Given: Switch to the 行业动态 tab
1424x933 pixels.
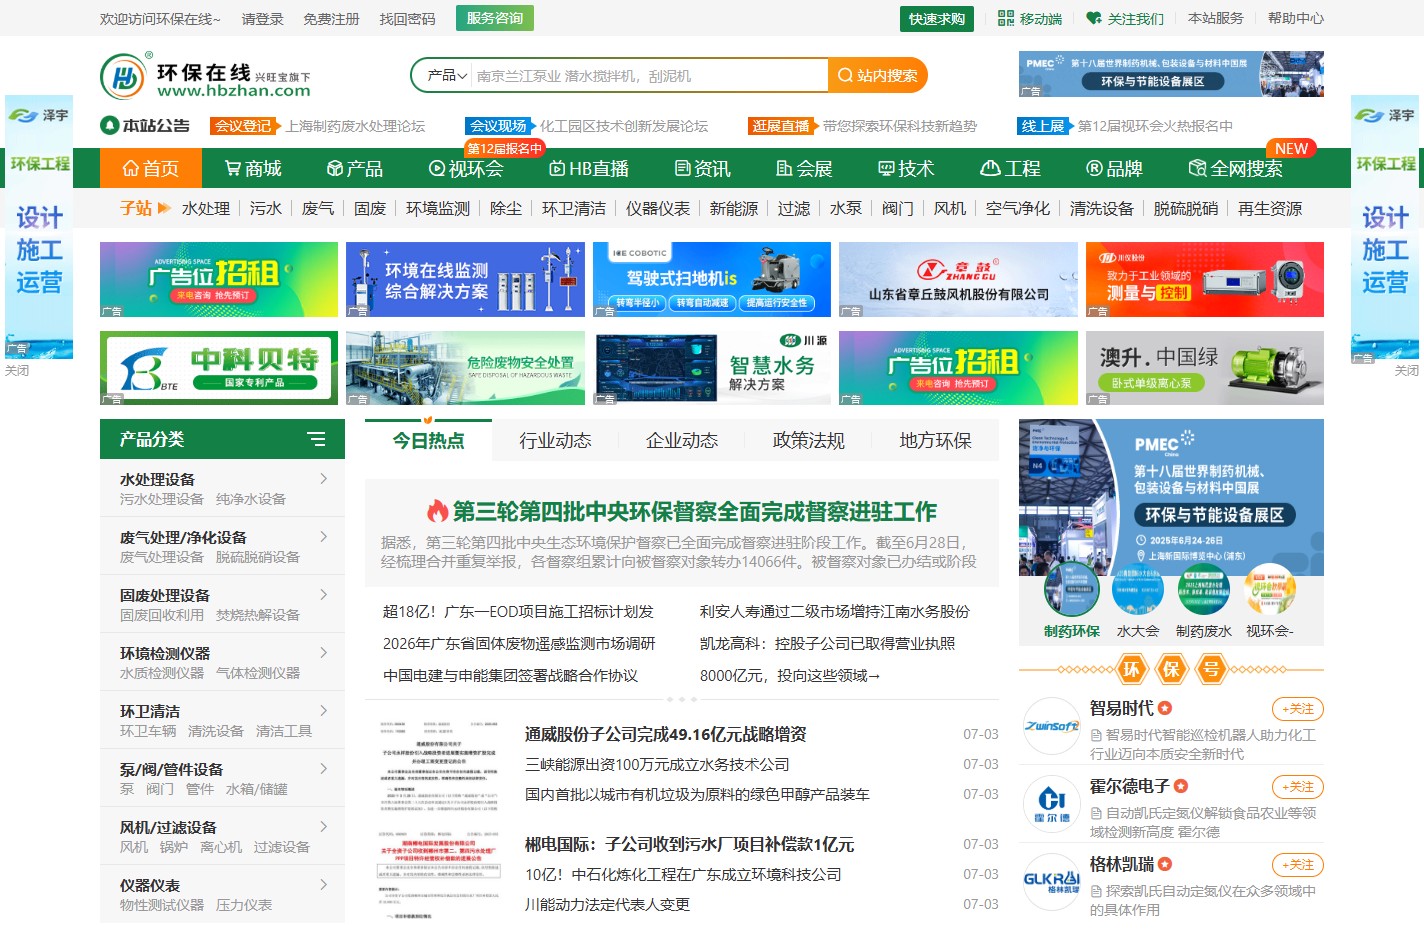Looking at the screenshot, I should pos(555,440).
